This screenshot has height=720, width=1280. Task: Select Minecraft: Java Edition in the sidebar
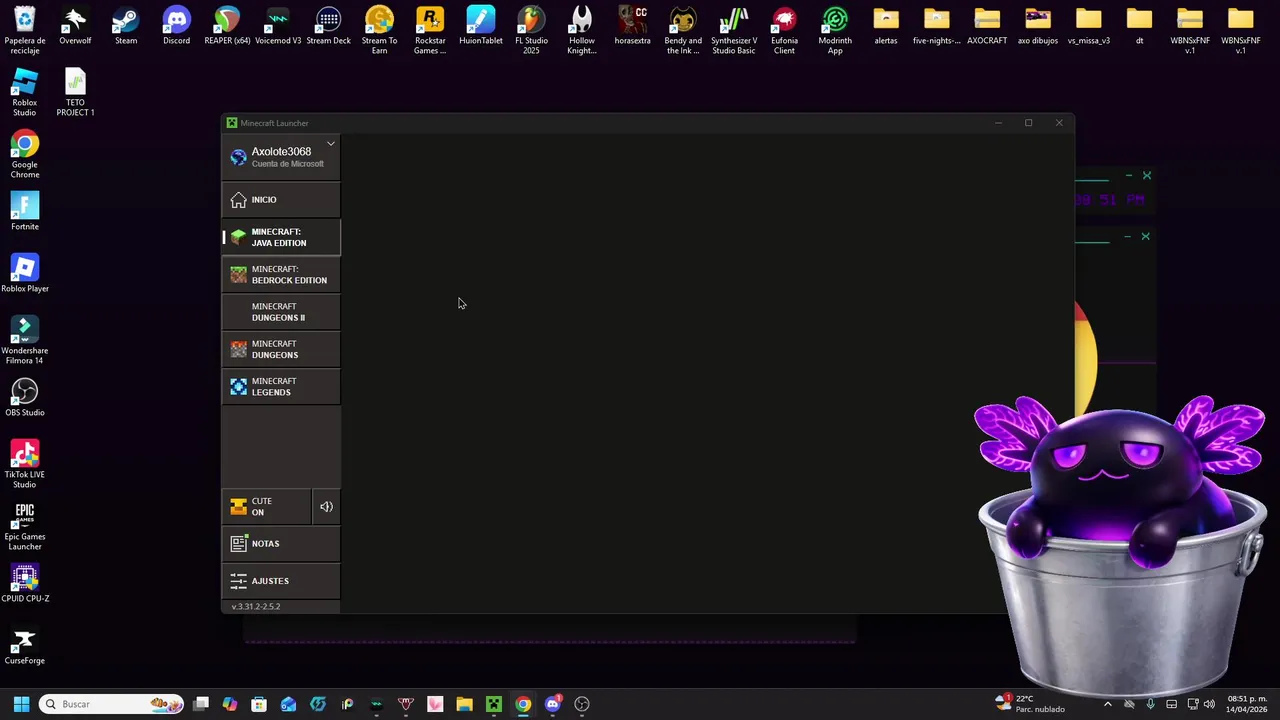tap(281, 237)
